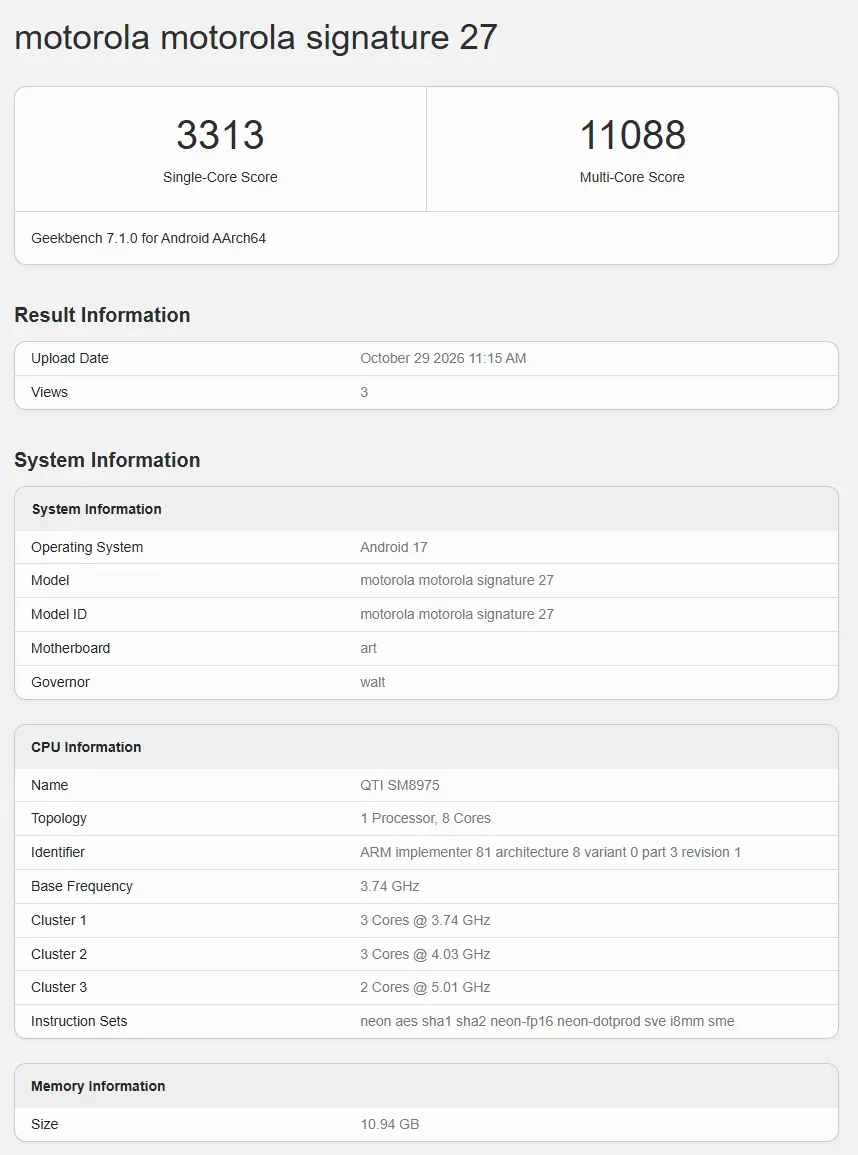Select the single-core score 3313
This screenshot has width=858, height=1155.
(220, 135)
